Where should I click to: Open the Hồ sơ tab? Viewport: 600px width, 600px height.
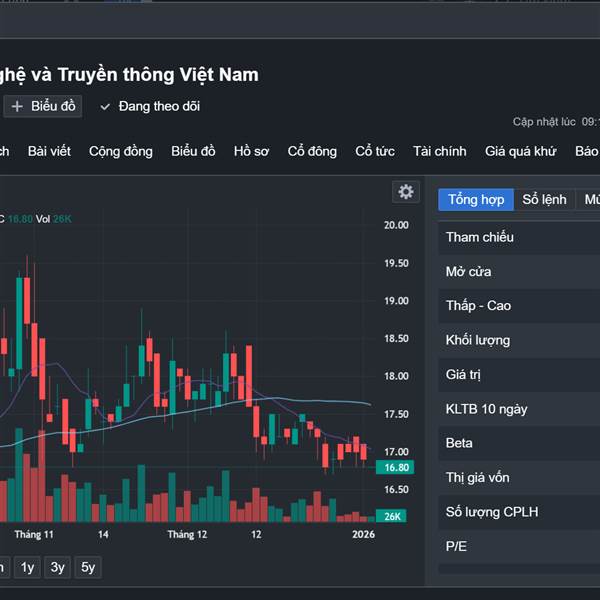click(x=251, y=151)
